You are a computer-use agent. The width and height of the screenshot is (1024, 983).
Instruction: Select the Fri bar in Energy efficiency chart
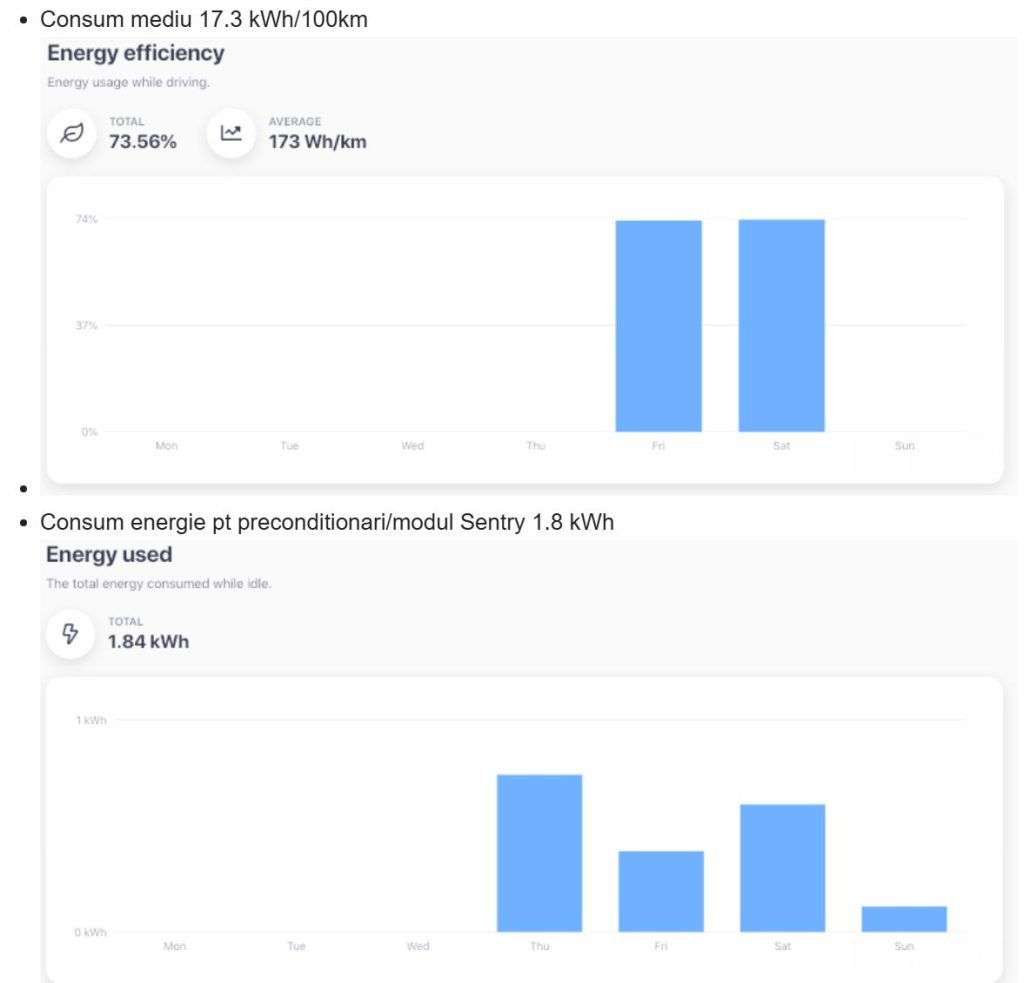[658, 325]
